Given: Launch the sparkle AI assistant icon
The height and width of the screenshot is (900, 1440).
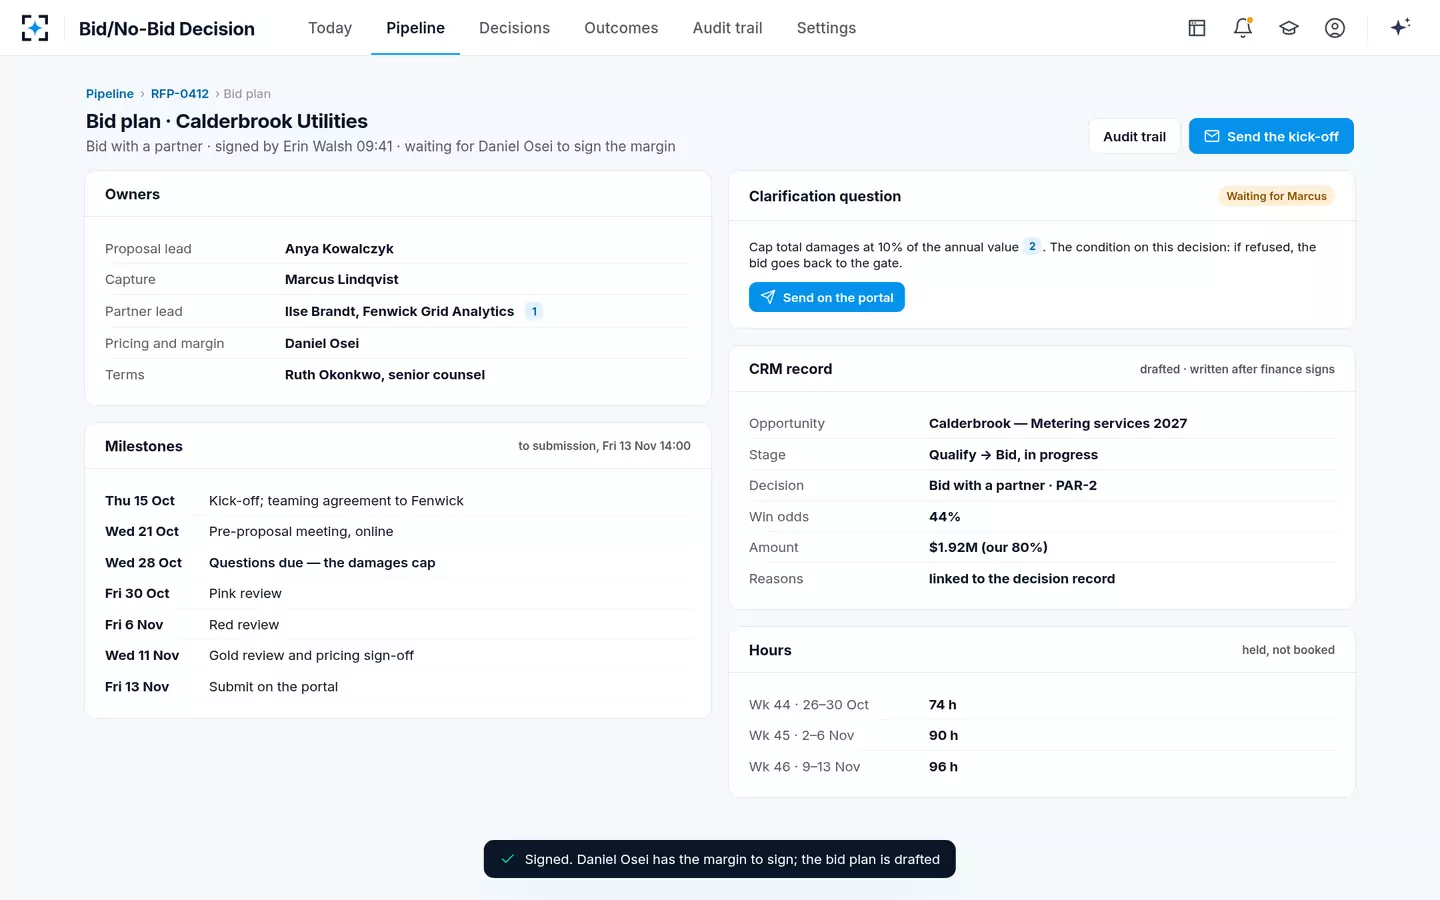Looking at the screenshot, I should pyautogui.click(x=1400, y=27).
